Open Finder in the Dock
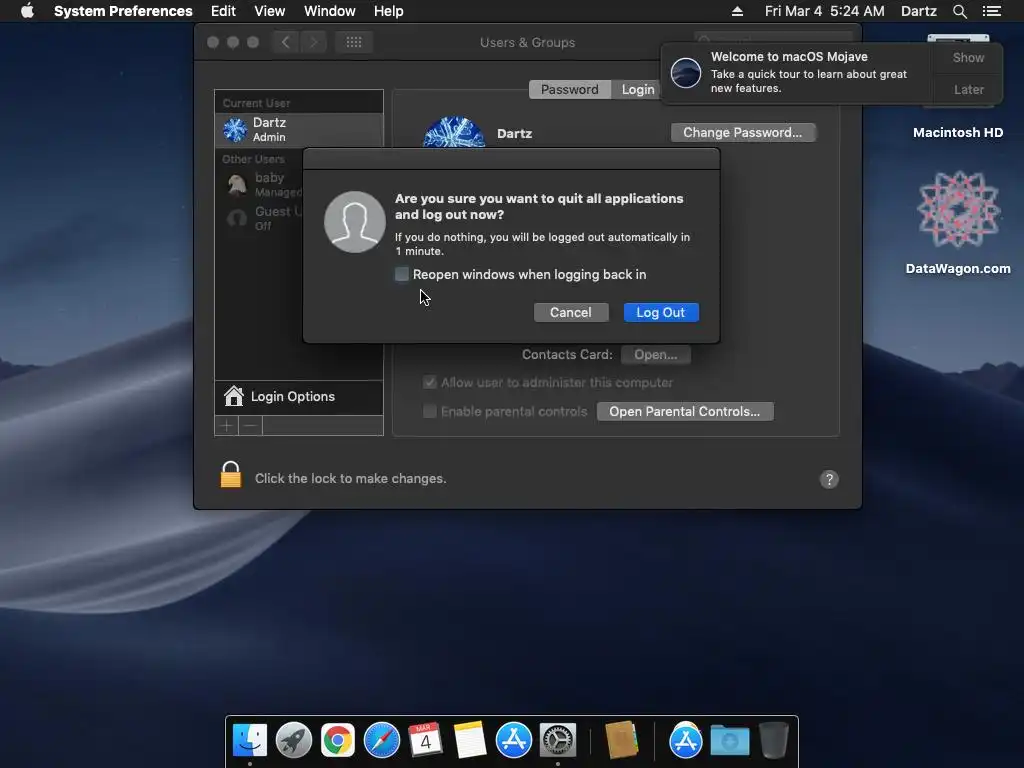Viewport: 1024px width, 768px height. (250, 740)
